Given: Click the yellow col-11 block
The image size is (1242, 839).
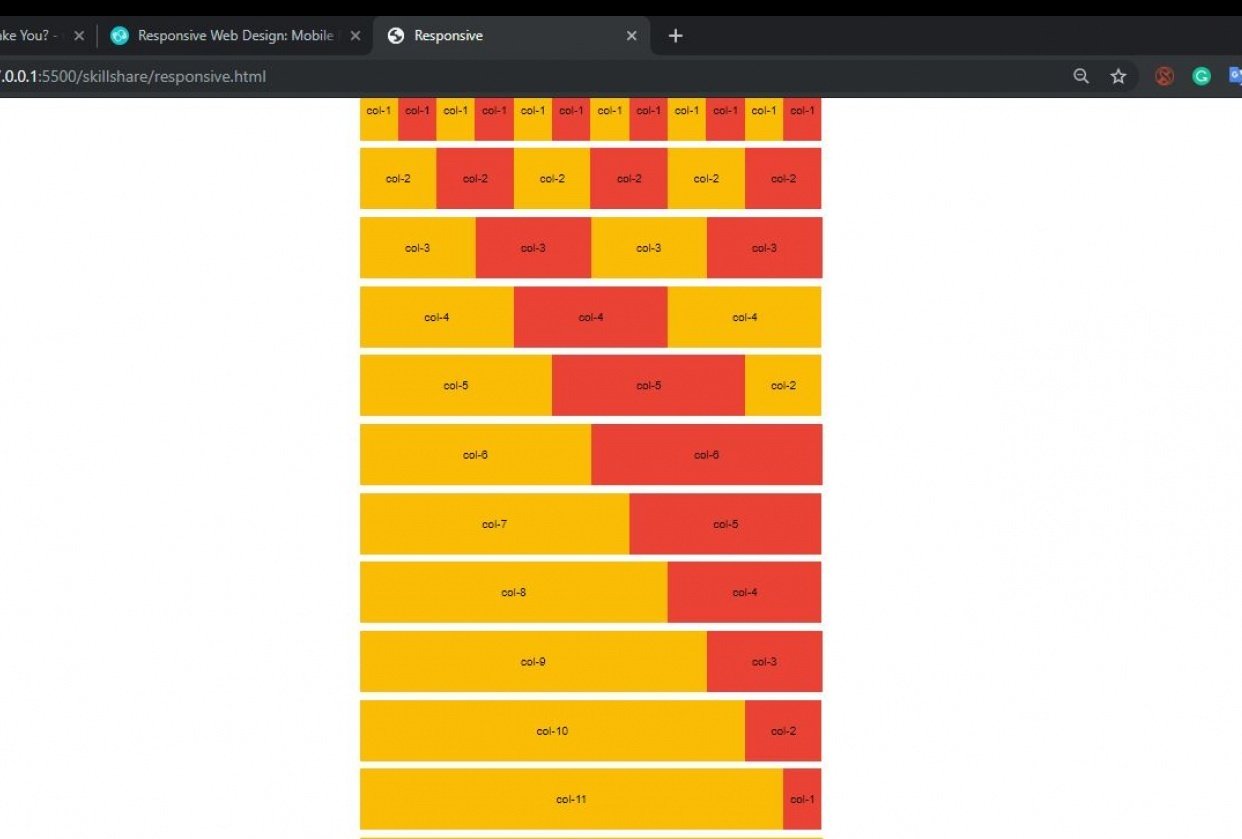Looking at the screenshot, I should [571, 799].
